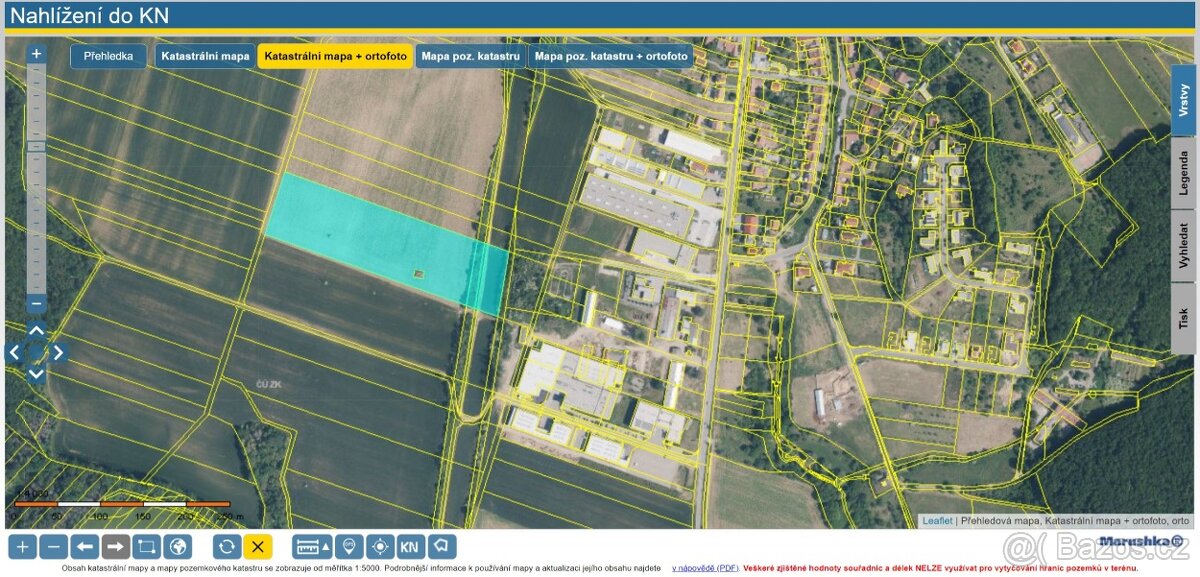This screenshot has height=577, width=1200.
Task: Click the zoom in plus button in bottom toolbar
Action: click(x=23, y=546)
